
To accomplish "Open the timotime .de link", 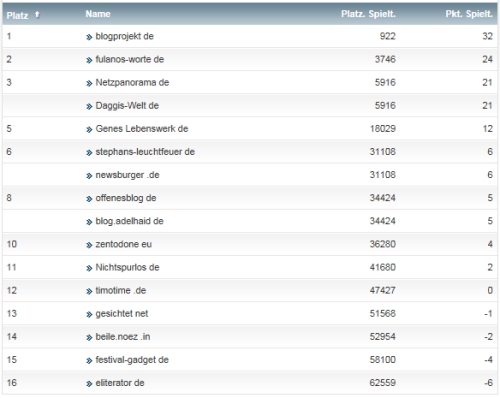I will coord(121,290).
